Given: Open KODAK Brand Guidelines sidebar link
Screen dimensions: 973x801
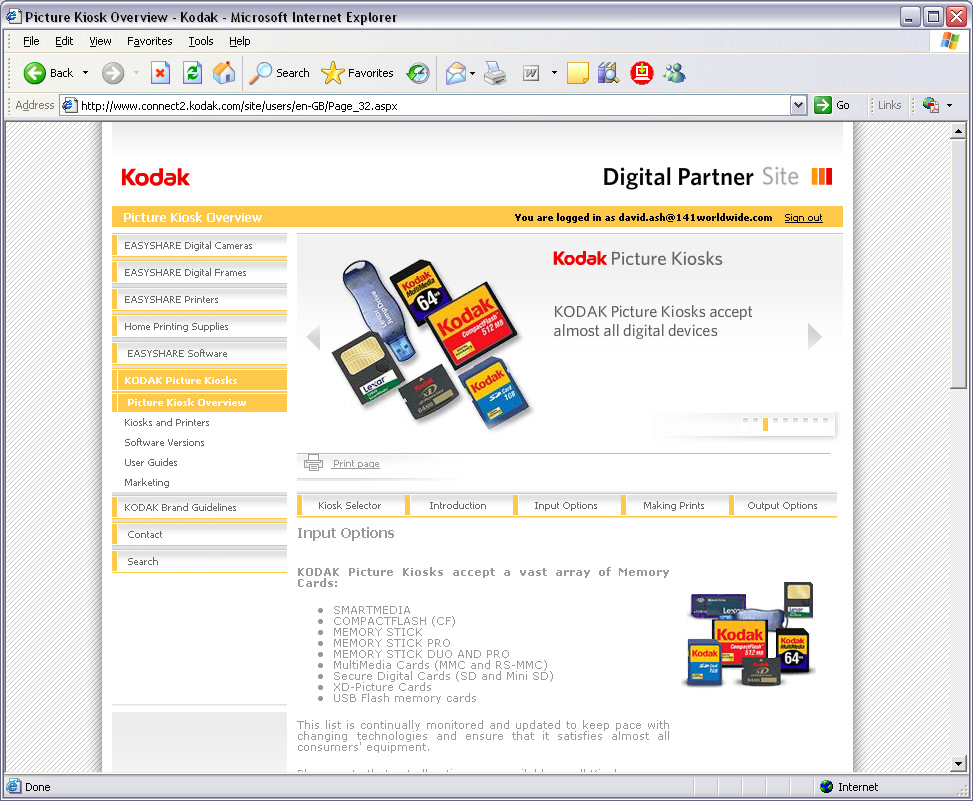Looking at the screenshot, I should 200,508.
